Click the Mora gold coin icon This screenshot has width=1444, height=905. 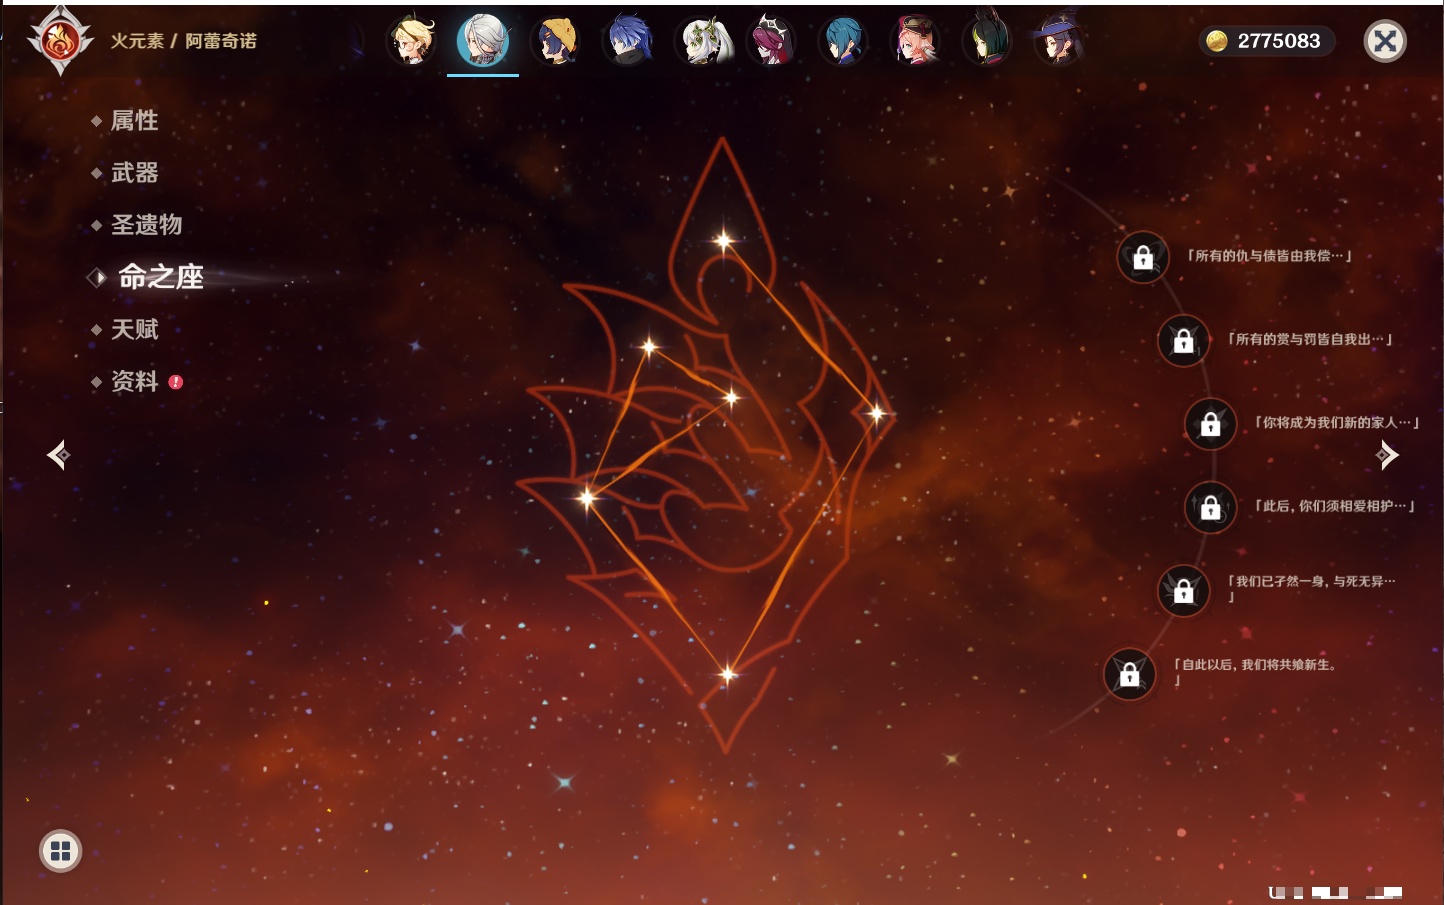coord(1217,41)
